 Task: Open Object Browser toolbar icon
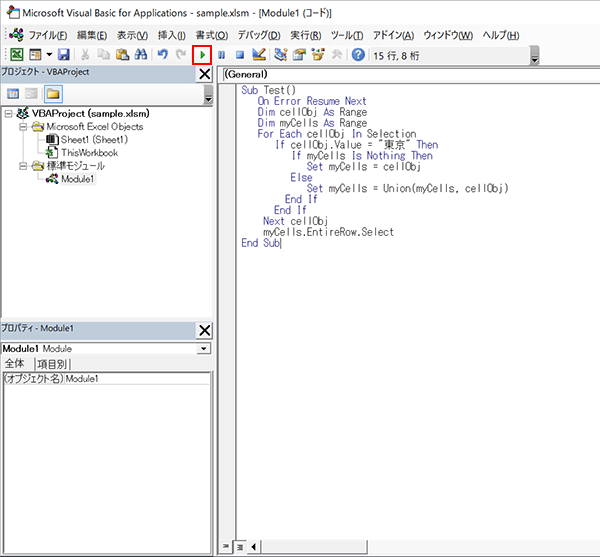tap(318, 55)
